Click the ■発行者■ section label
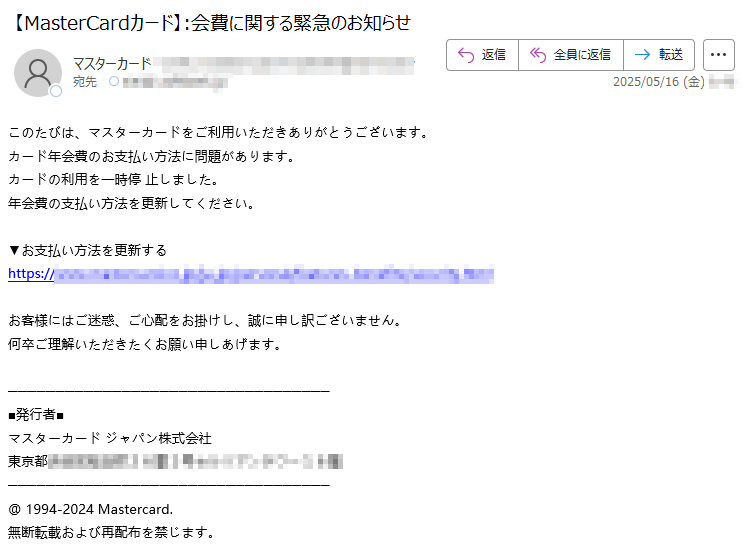This screenshot has height=549, width=743. pyautogui.click(x=36, y=415)
